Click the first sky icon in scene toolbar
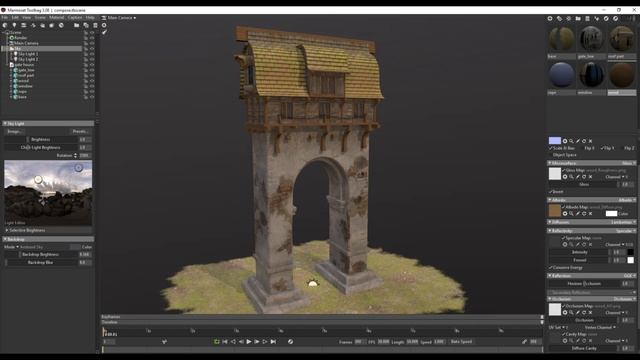The image size is (640, 360). point(5,25)
